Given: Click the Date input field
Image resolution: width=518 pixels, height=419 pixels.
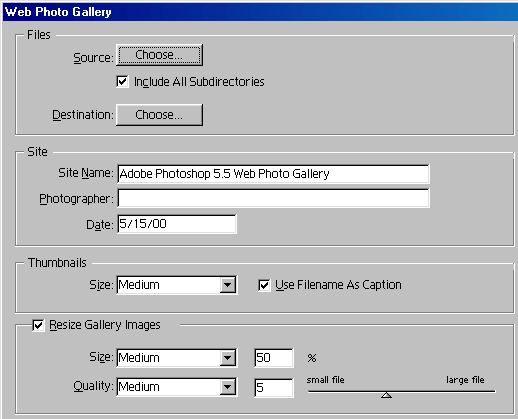Looking at the screenshot, I should (177, 224).
